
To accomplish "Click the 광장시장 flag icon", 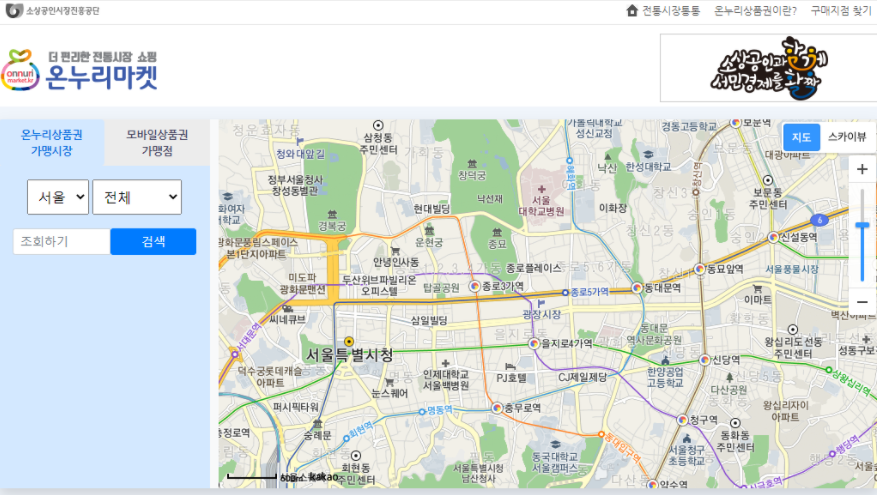I will pos(541,304).
